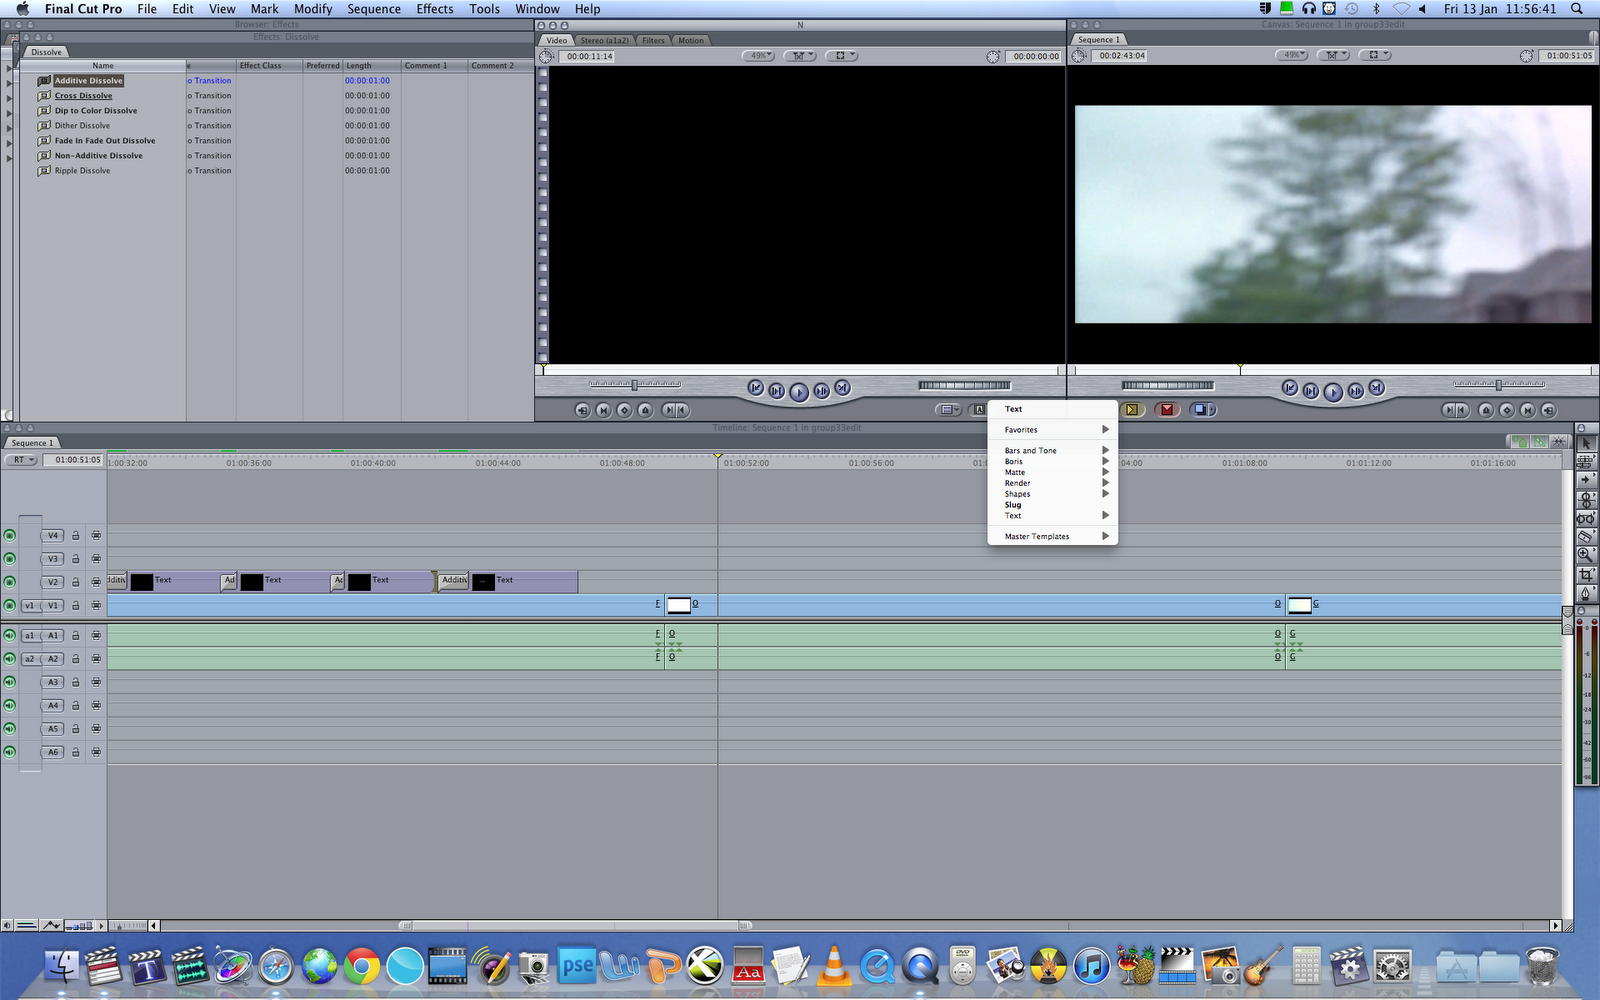
Task: Open the Sequence menu in the menu bar
Action: 374,9
